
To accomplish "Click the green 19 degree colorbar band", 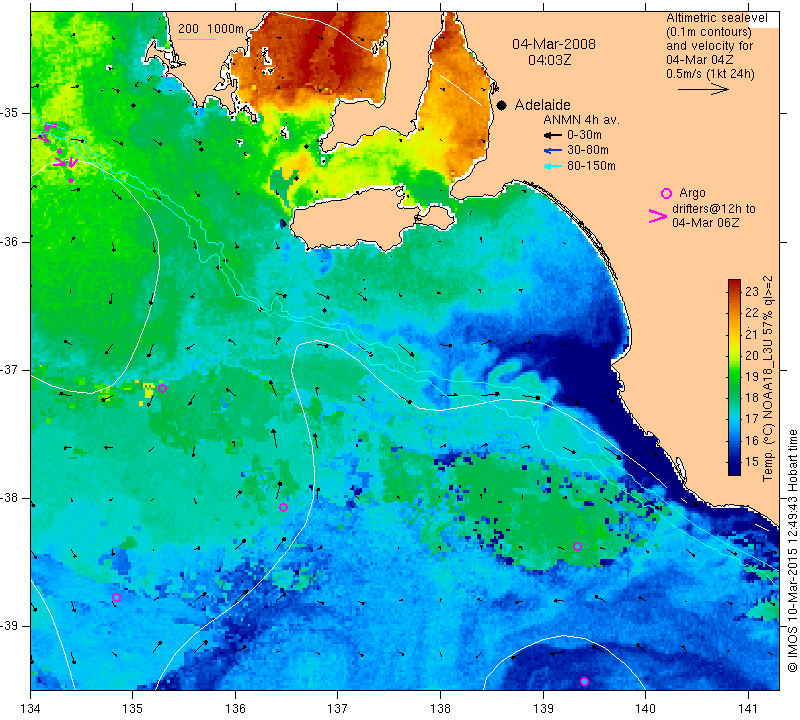I will tap(734, 377).
